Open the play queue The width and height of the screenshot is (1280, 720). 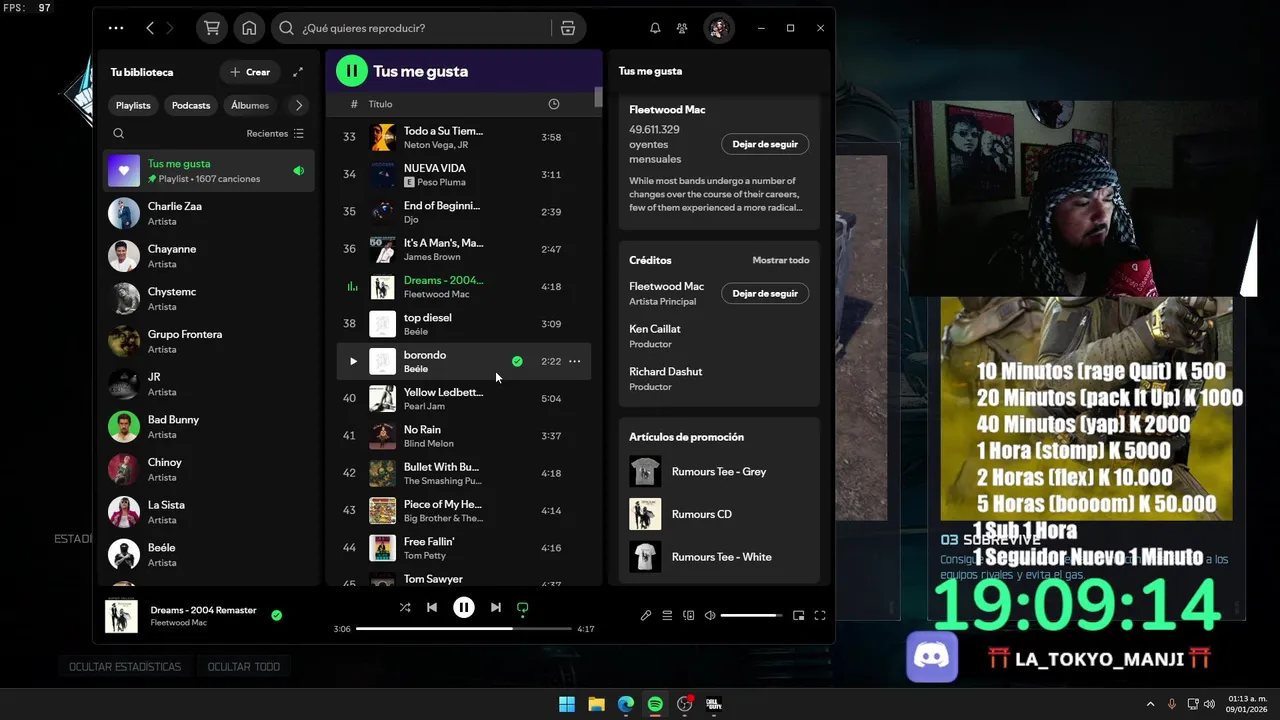(667, 616)
